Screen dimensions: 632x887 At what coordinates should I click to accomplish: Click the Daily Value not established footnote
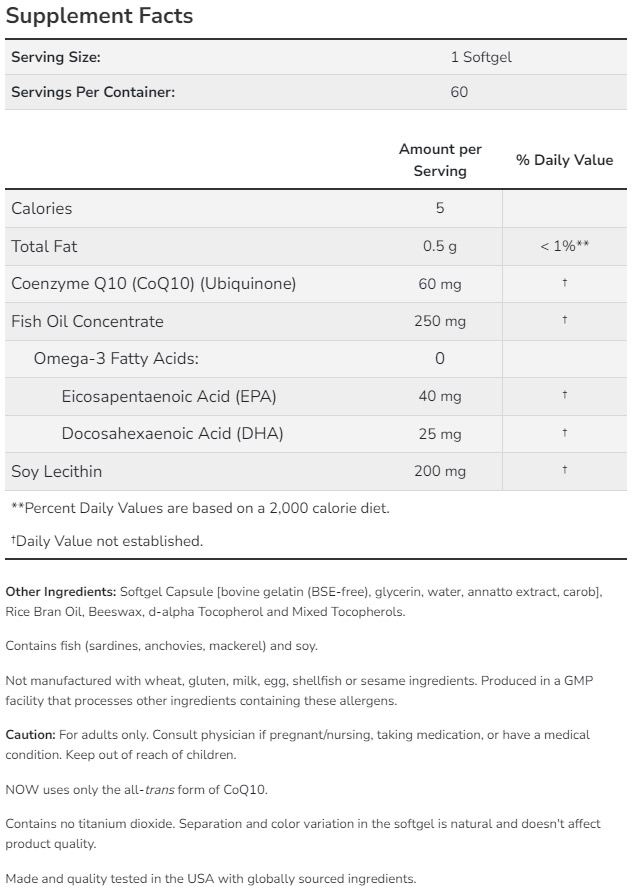(107, 541)
